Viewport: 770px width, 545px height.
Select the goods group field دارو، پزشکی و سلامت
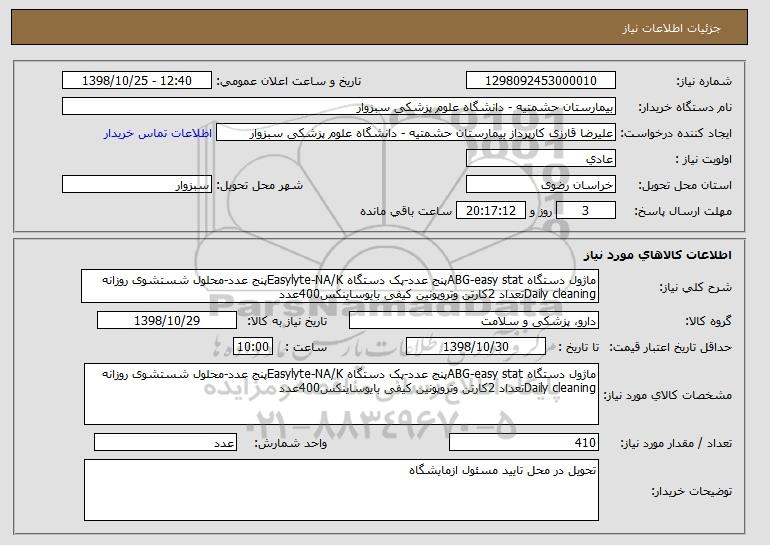coord(474,321)
